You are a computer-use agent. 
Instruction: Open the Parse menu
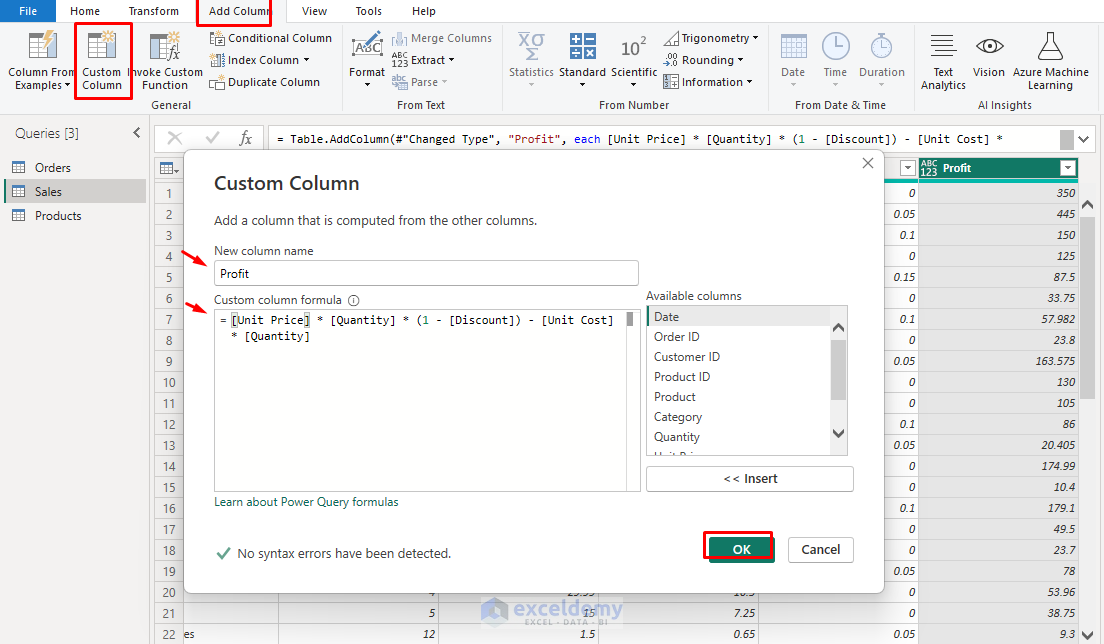point(420,82)
